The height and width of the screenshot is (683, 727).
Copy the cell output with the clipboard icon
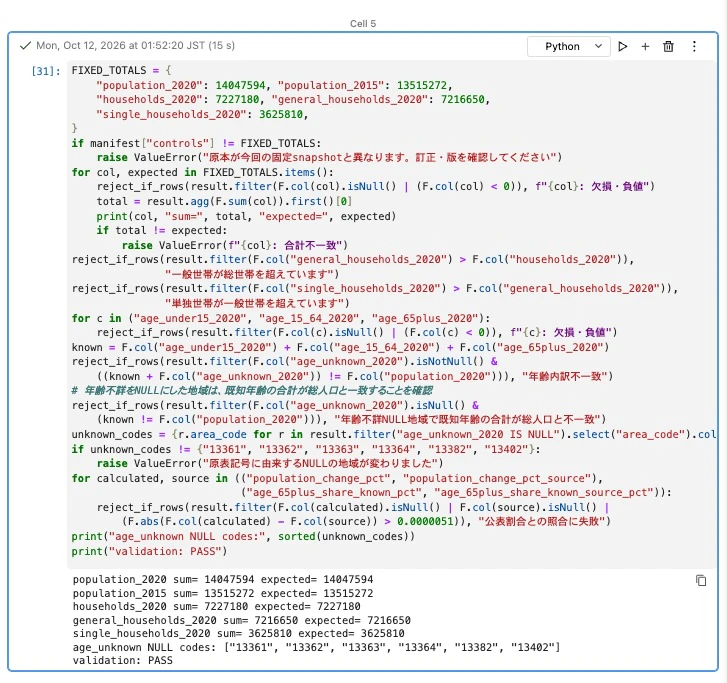701,580
